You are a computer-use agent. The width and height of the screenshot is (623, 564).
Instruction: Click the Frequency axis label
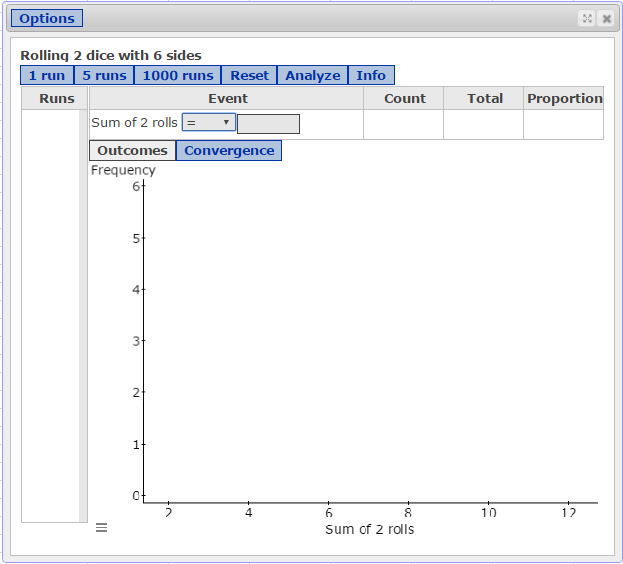click(x=123, y=170)
